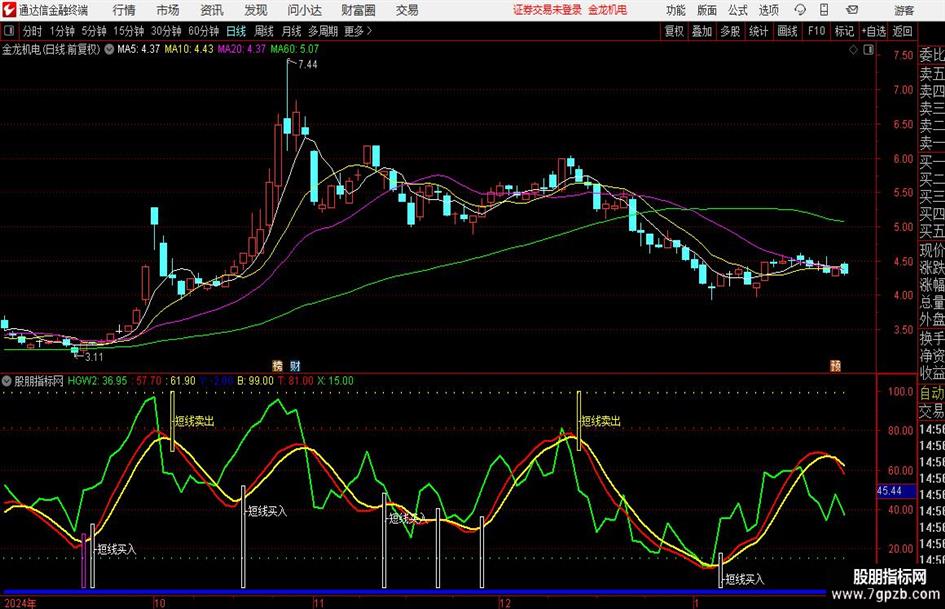
Task: Switch to the 60分钟 period tab
Action: (204, 31)
